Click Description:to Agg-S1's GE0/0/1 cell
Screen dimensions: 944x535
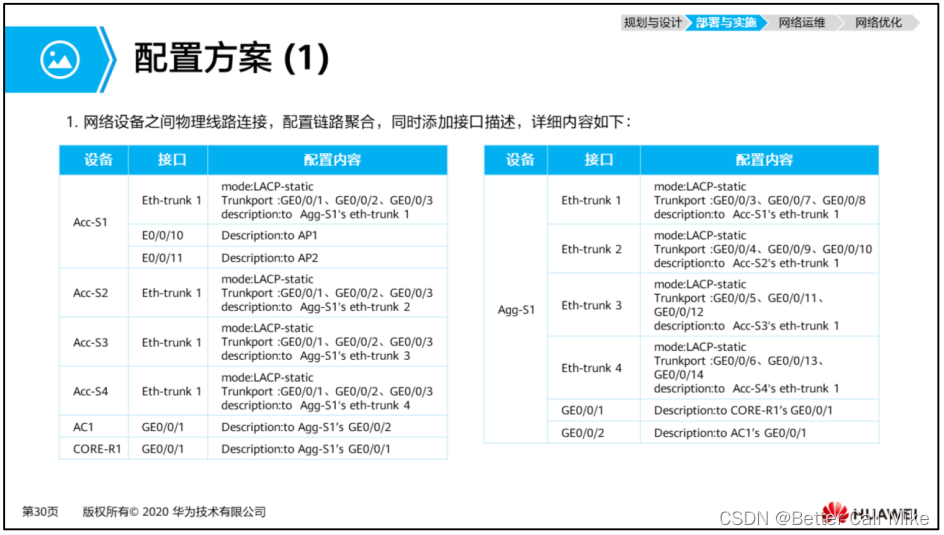(328, 449)
